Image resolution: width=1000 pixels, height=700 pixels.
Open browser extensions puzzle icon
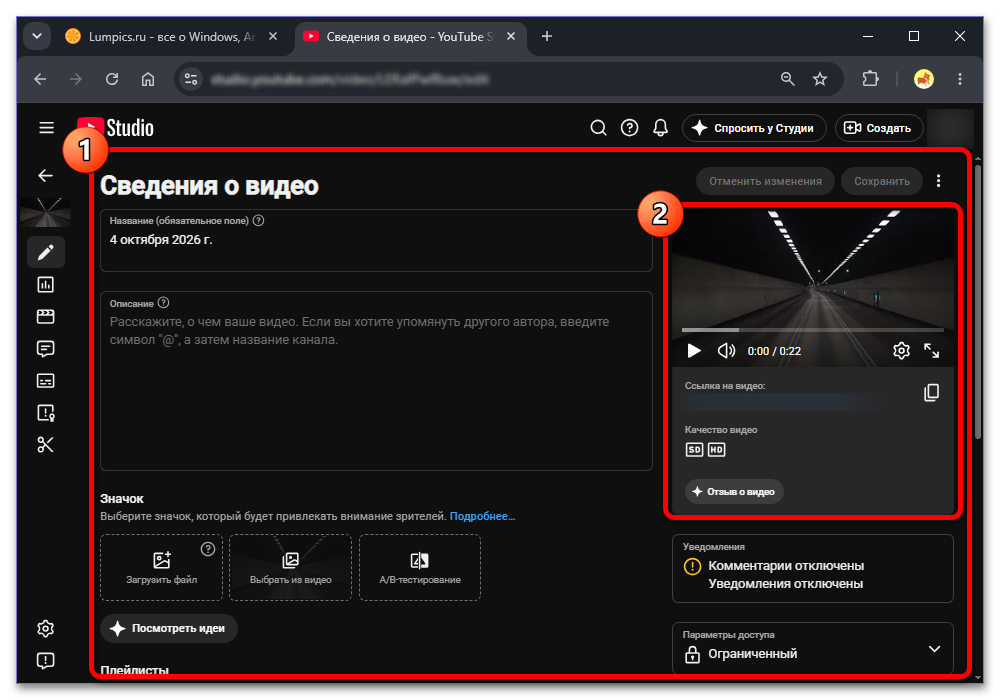pos(870,79)
